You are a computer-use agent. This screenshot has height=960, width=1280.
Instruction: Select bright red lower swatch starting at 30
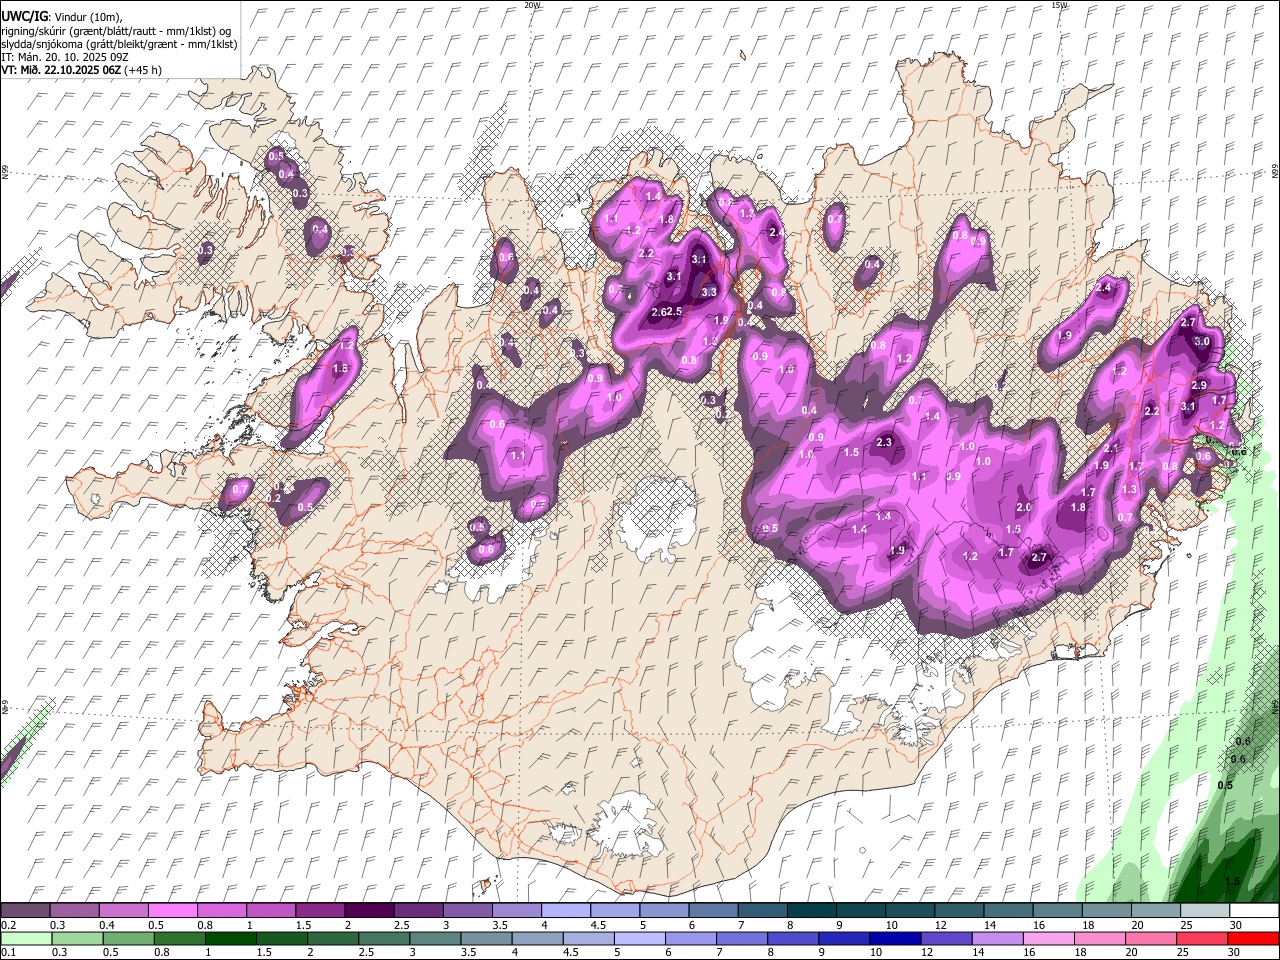[x=1253, y=938]
